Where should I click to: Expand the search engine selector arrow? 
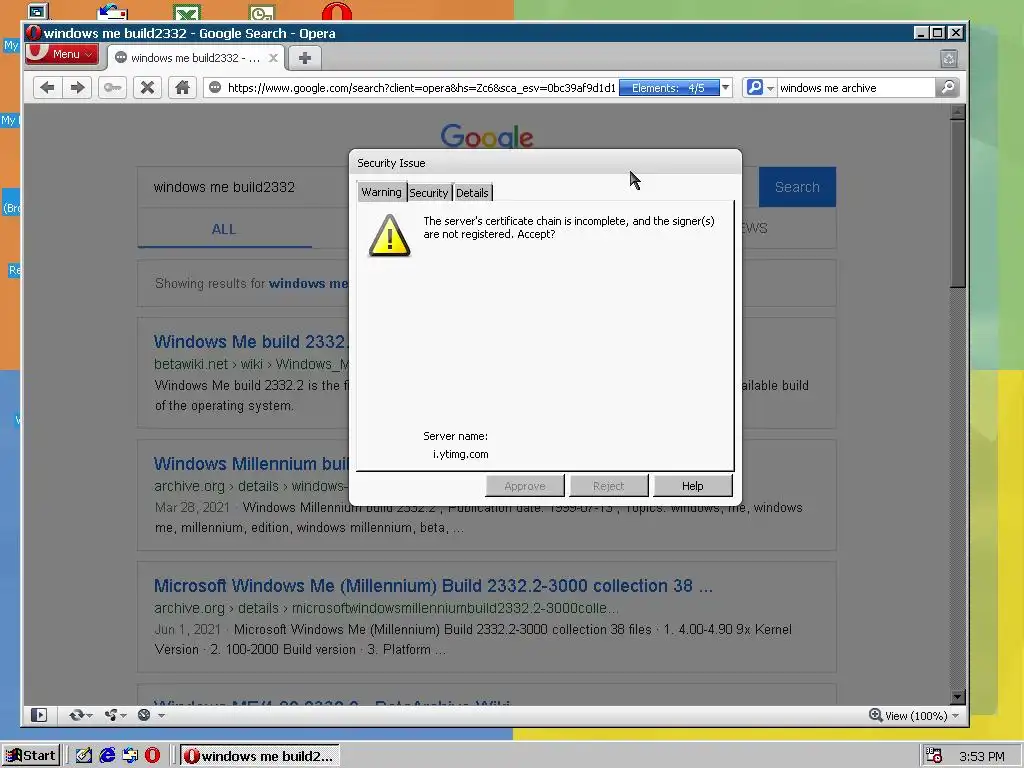[771, 88]
